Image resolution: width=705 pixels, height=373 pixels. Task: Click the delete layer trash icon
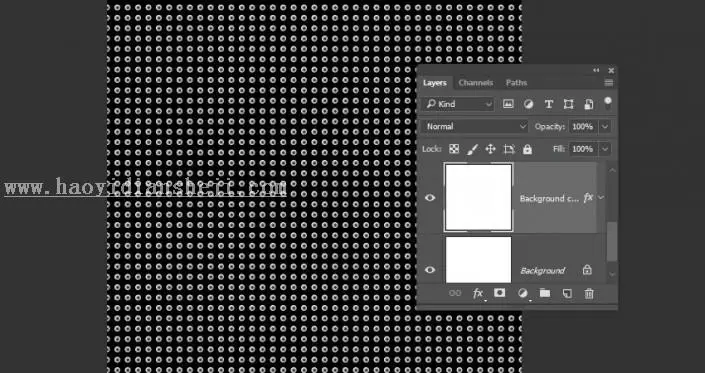coord(589,293)
